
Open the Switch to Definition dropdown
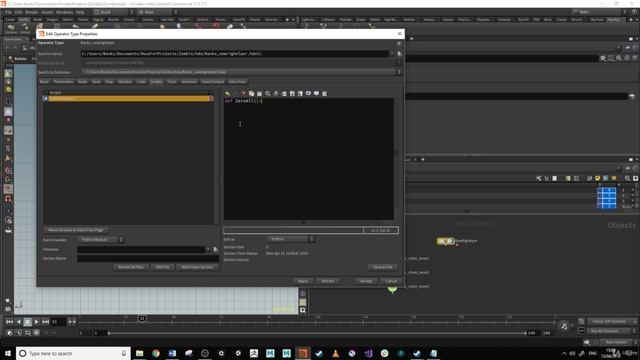(x=241, y=72)
